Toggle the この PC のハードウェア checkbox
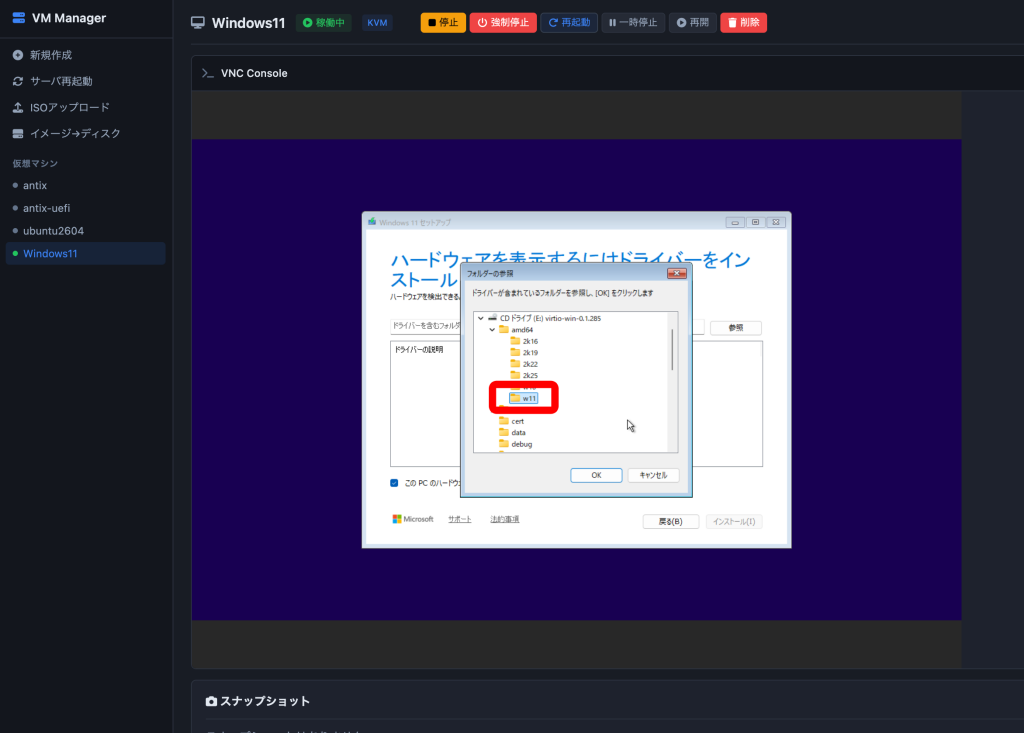 click(394, 483)
